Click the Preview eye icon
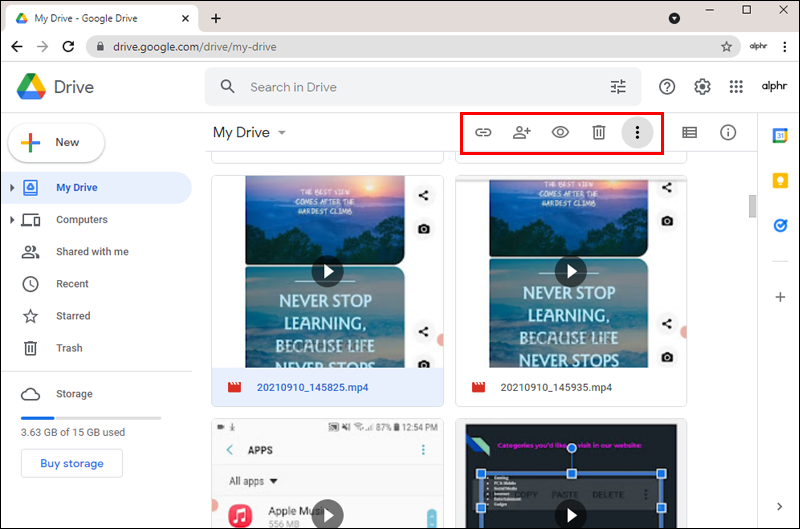 pos(560,133)
